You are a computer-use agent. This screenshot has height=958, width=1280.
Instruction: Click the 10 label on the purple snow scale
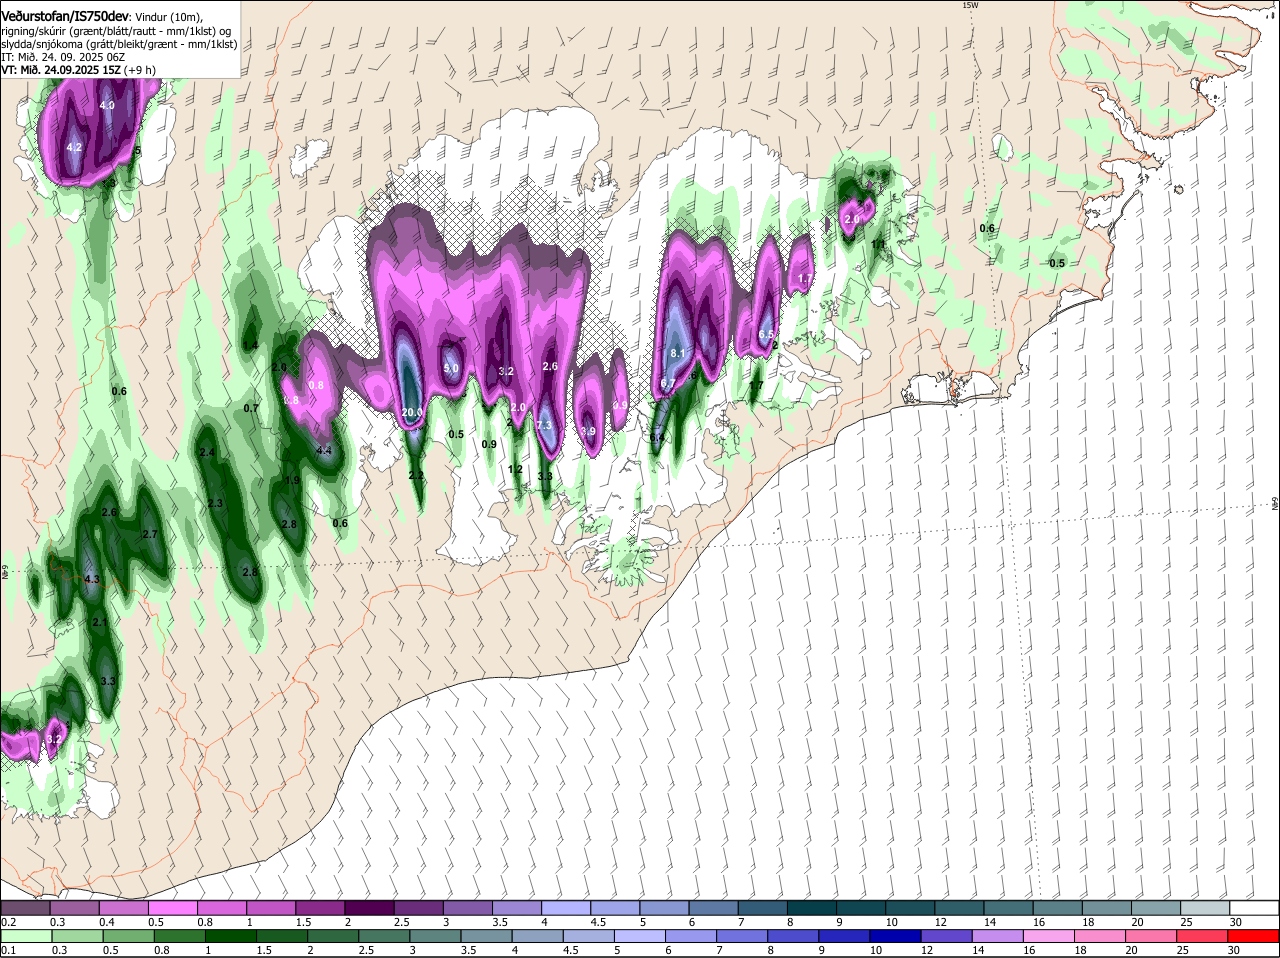(x=890, y=922)
